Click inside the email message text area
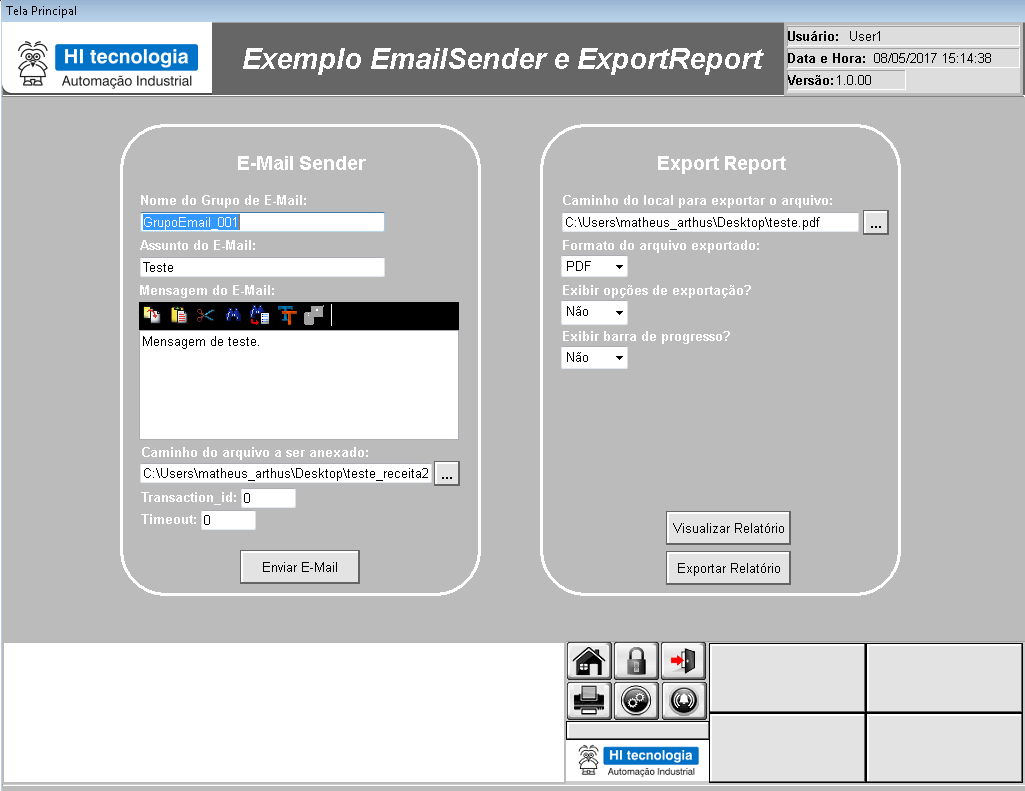This screenshot has width=1025, height=791. pos(299,384)
